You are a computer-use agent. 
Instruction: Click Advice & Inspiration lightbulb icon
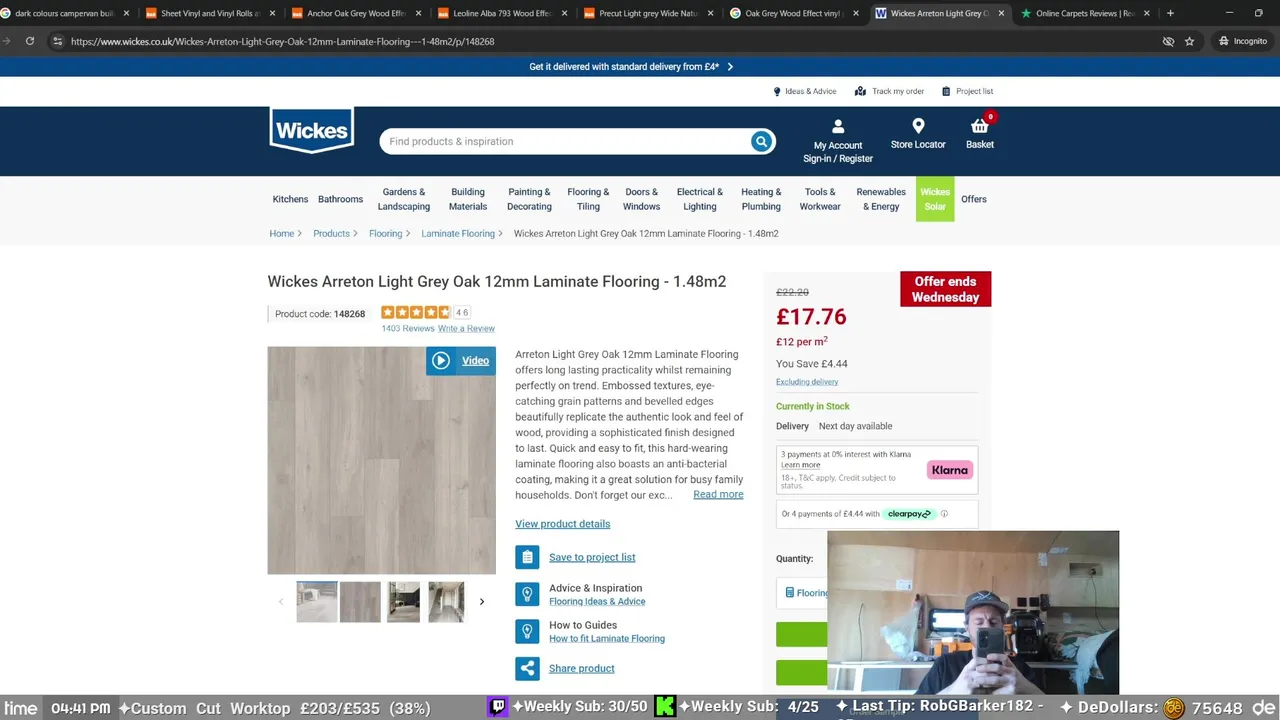pos(527,594)
